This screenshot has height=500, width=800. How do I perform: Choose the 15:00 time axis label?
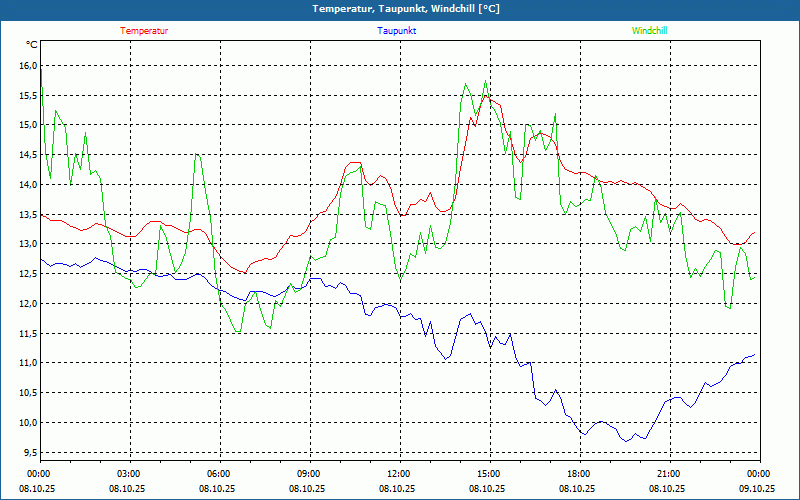[488, 474]
